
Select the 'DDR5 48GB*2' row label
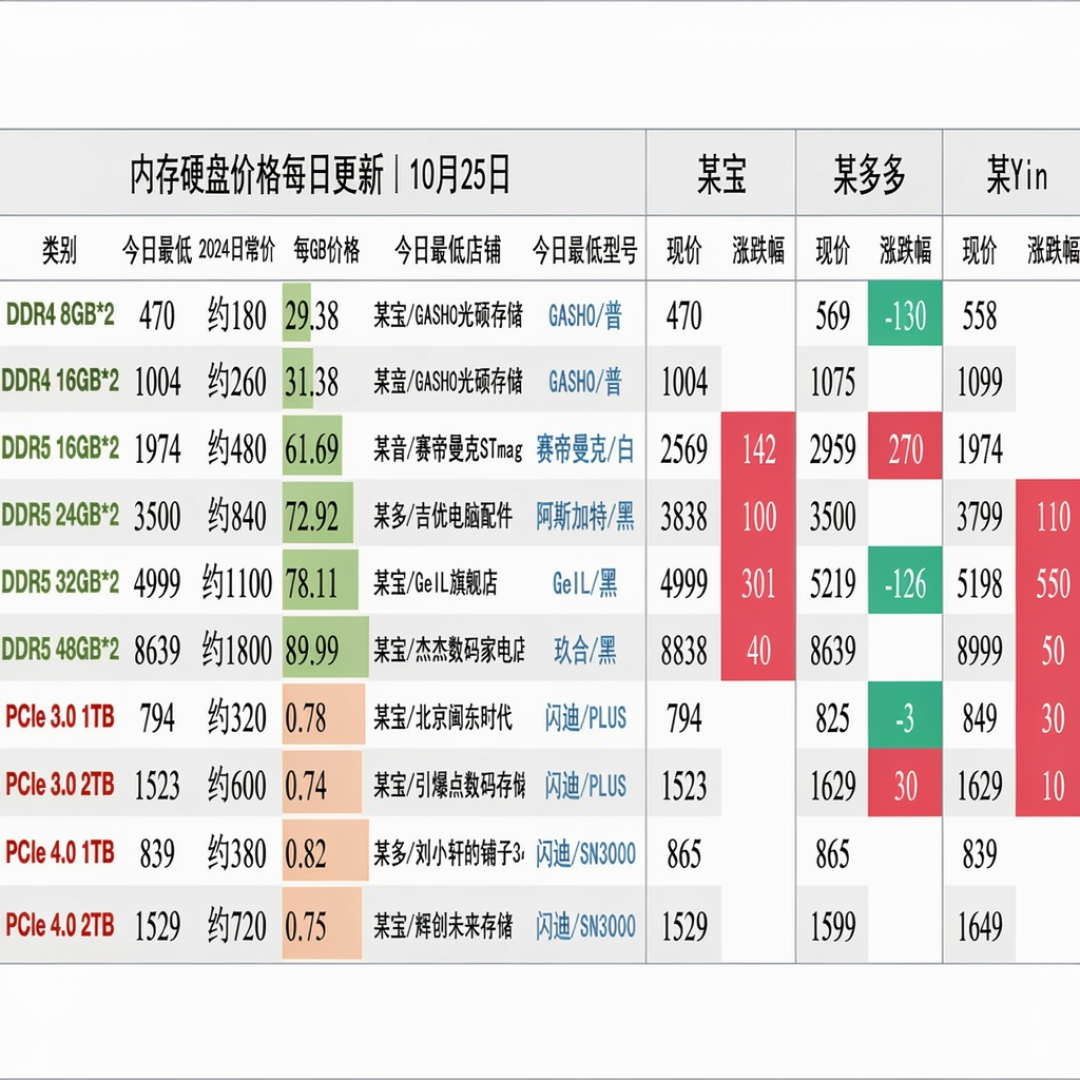(x=61, y=650)
